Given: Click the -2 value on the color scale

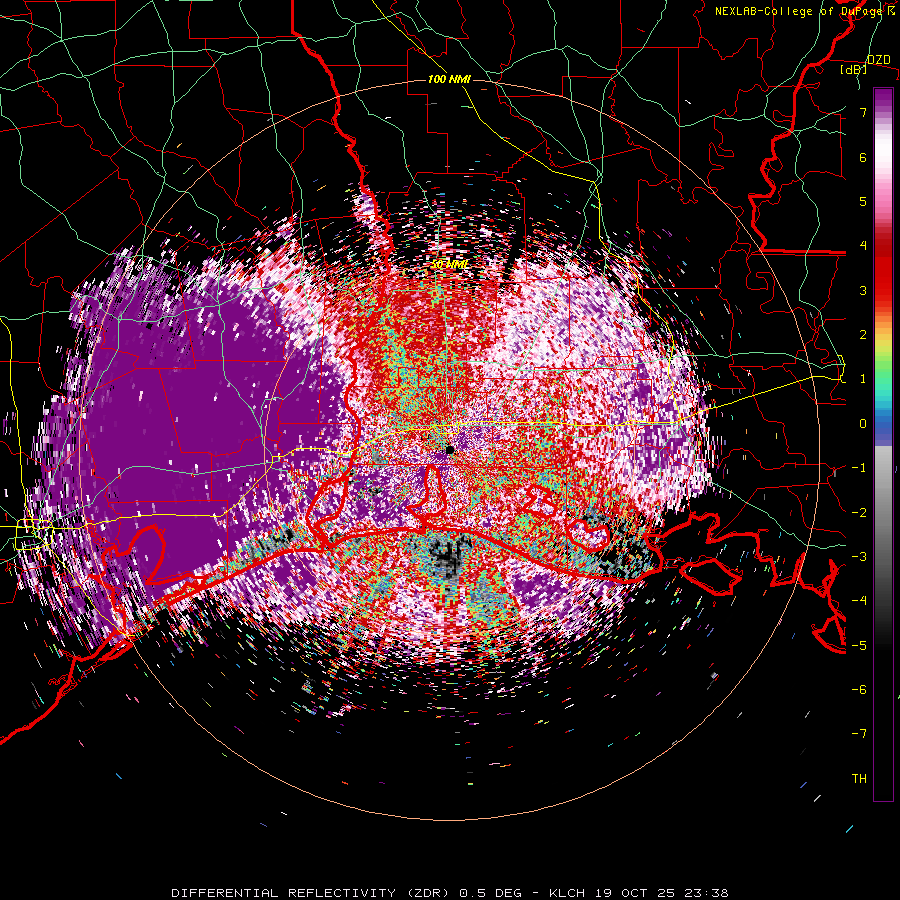Looking at the screenshot, I should click(x=859, y=513).
